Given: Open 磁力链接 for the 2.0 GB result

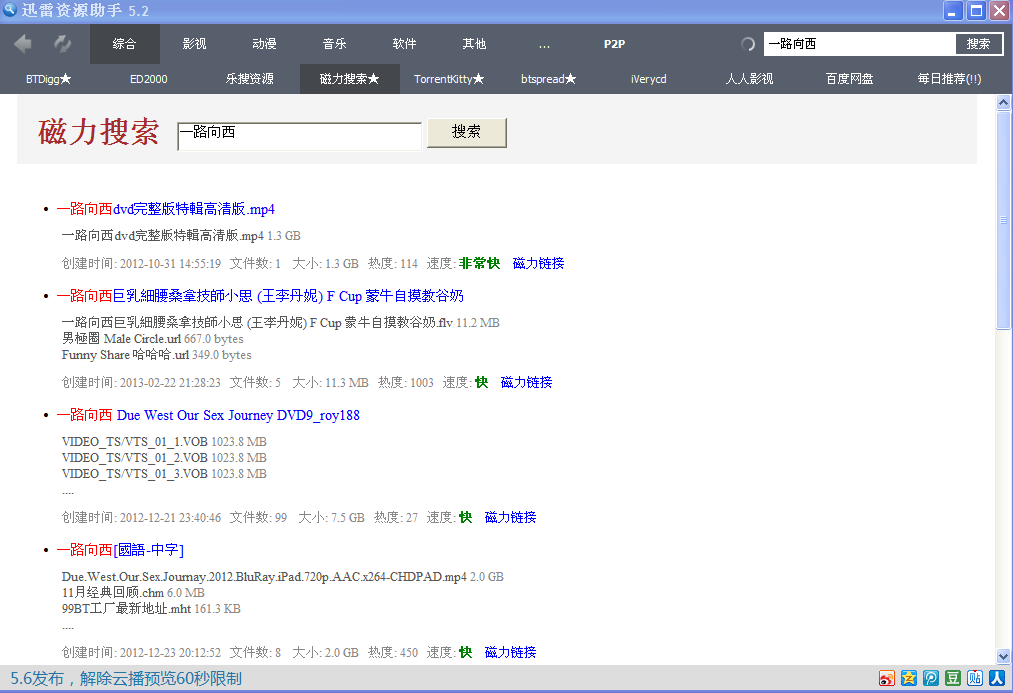Looking at the screenshot, I should click(510, 652).
